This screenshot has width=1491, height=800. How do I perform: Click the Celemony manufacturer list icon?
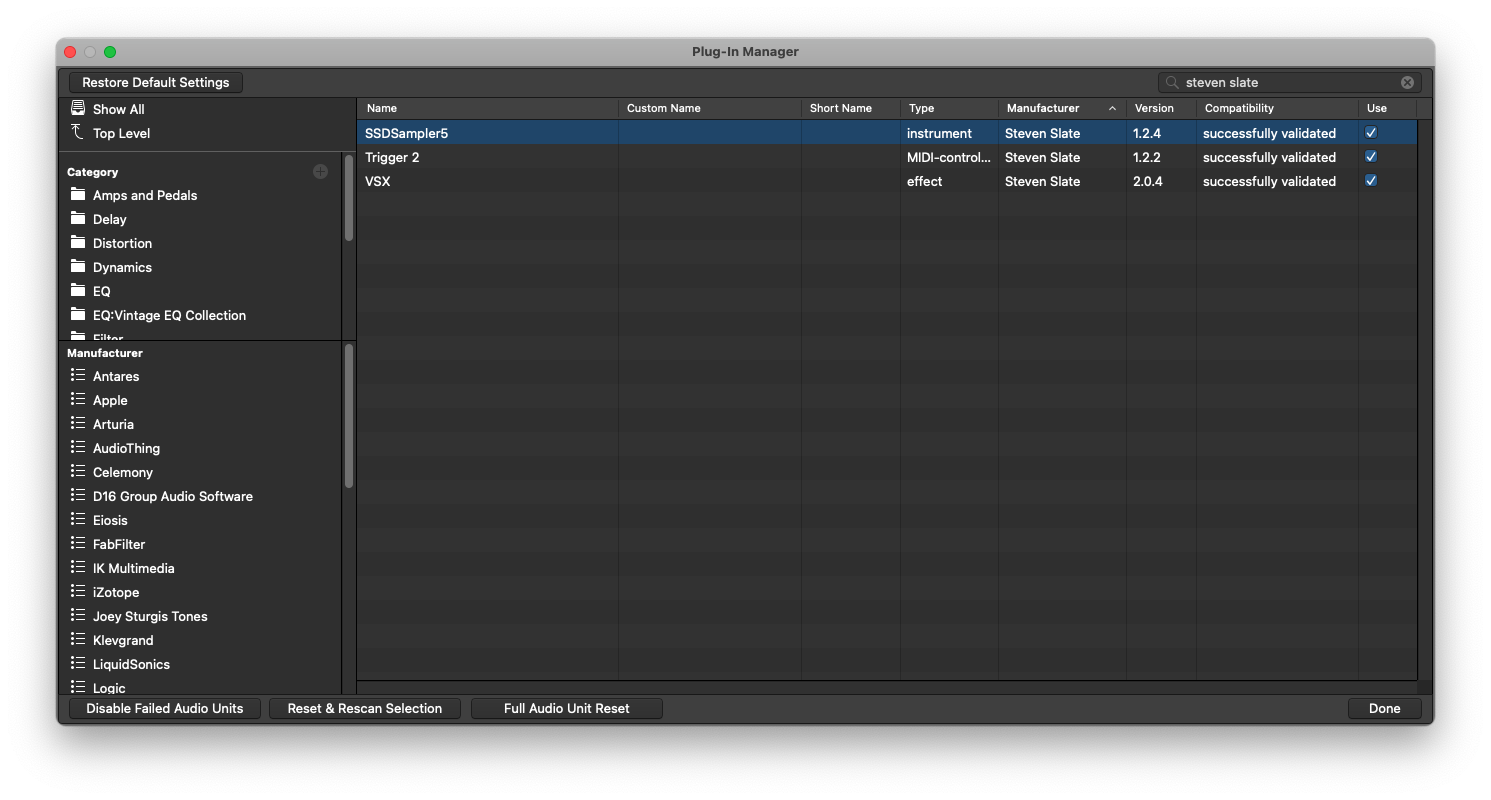coord(78,471)
